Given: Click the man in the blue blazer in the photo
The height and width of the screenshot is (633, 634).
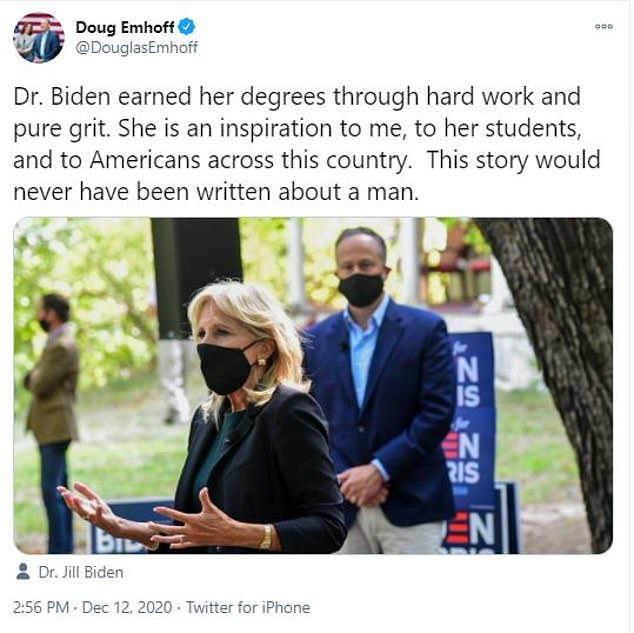Looking at the screenshot, I should (x=380, y=388).
